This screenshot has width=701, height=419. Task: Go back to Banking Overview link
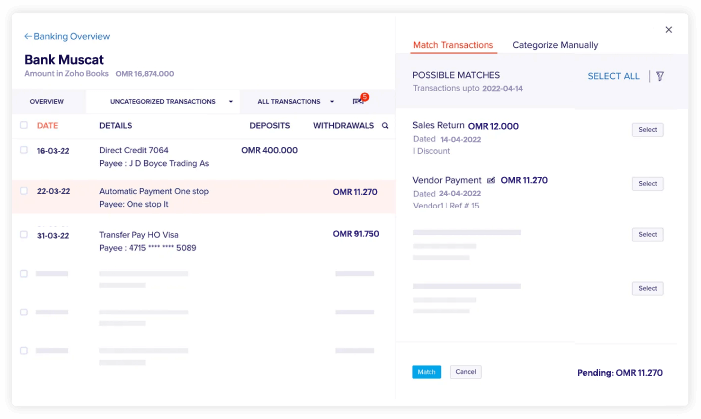[72, 36]
